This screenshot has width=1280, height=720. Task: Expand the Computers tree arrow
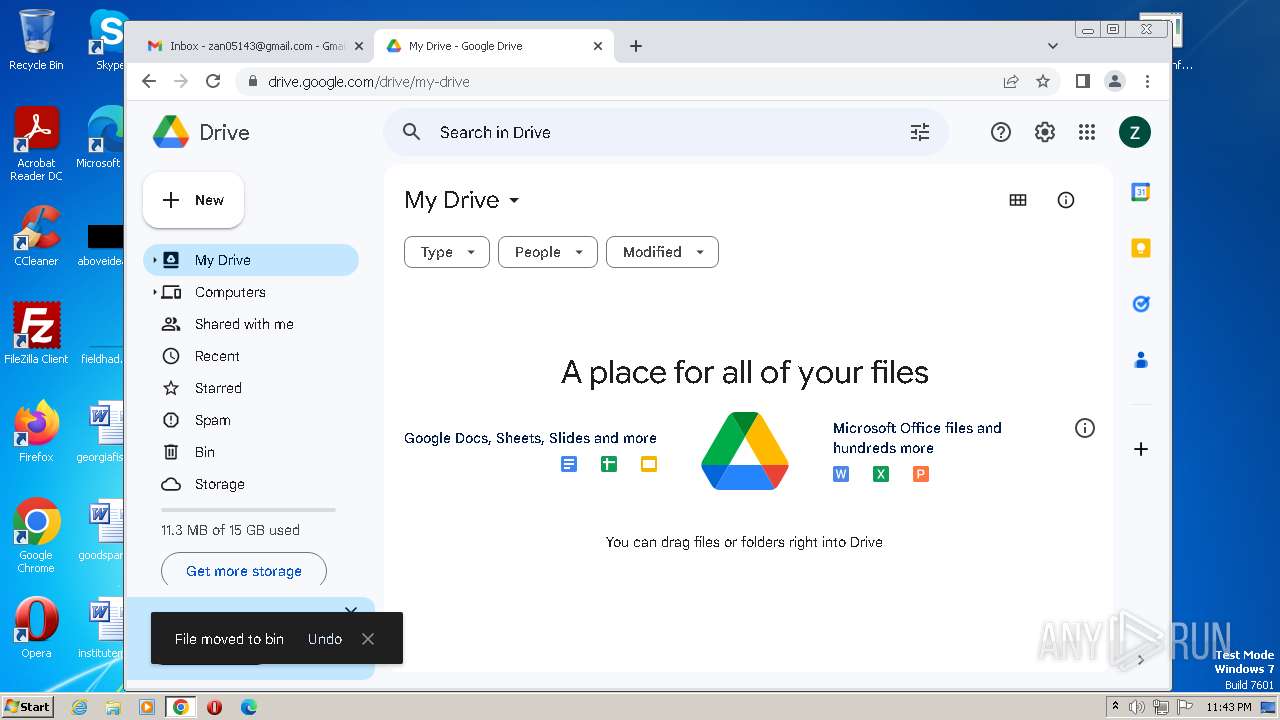154,292
